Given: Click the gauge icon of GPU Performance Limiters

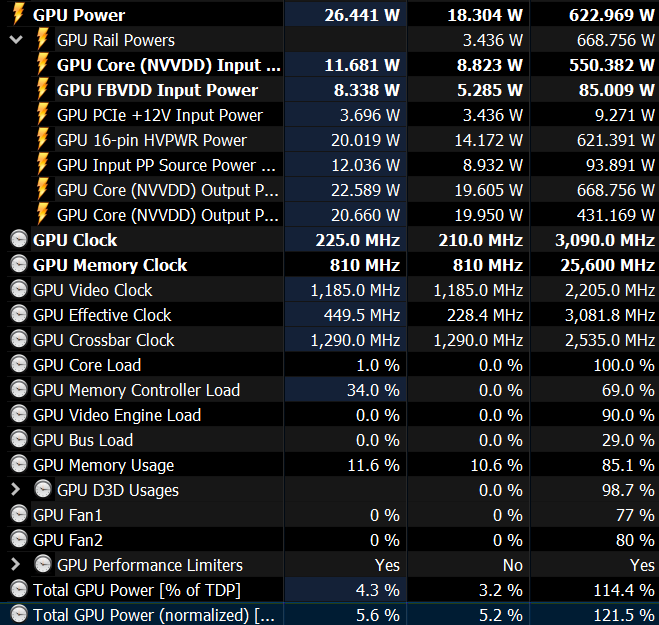Looking at the screenshot, I should (42, 564).
